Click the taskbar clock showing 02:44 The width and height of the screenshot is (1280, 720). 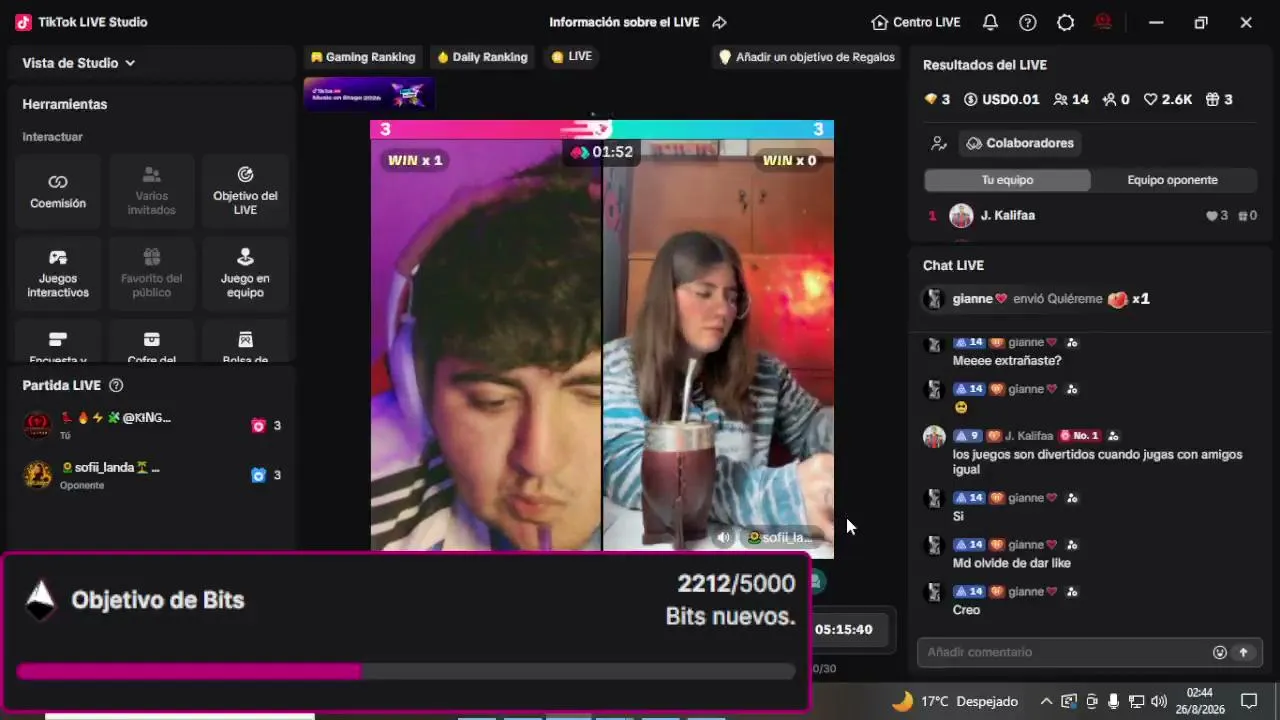click(x=1199, y=701)
